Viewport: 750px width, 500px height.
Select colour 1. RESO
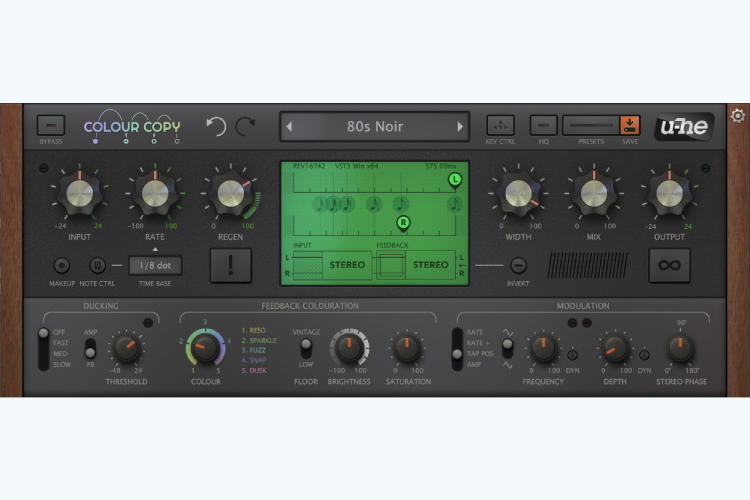[254, 330]
